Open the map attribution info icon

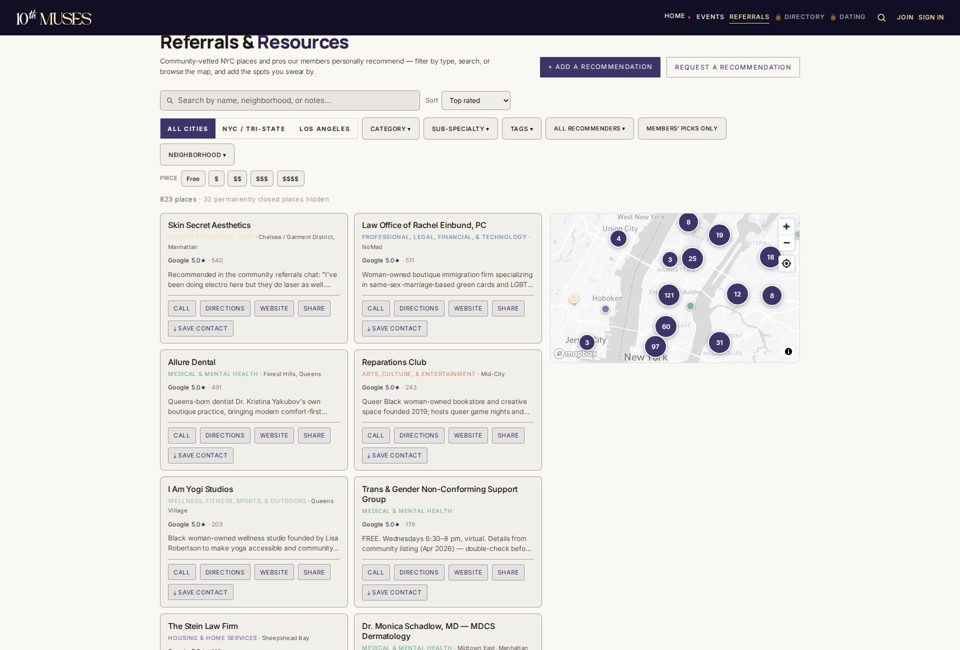(788, 351)
